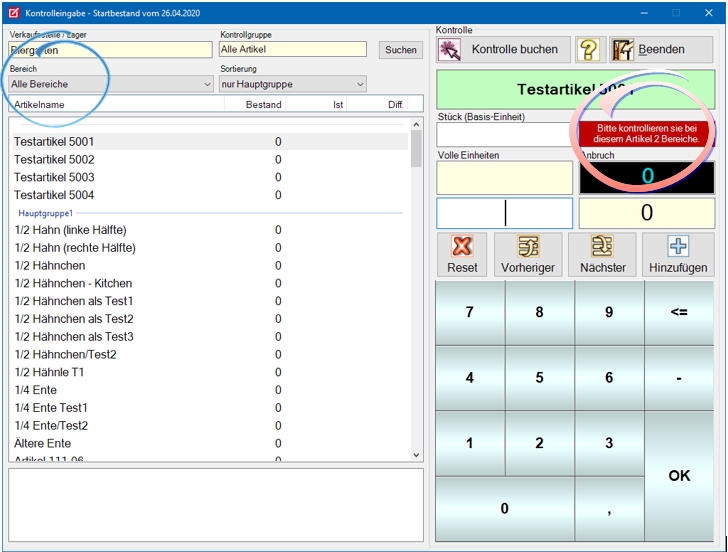Click the Kontrolle buchen wand icon
Image resolution: width=728 pixels, height=552 pixels.
point(450,50)
